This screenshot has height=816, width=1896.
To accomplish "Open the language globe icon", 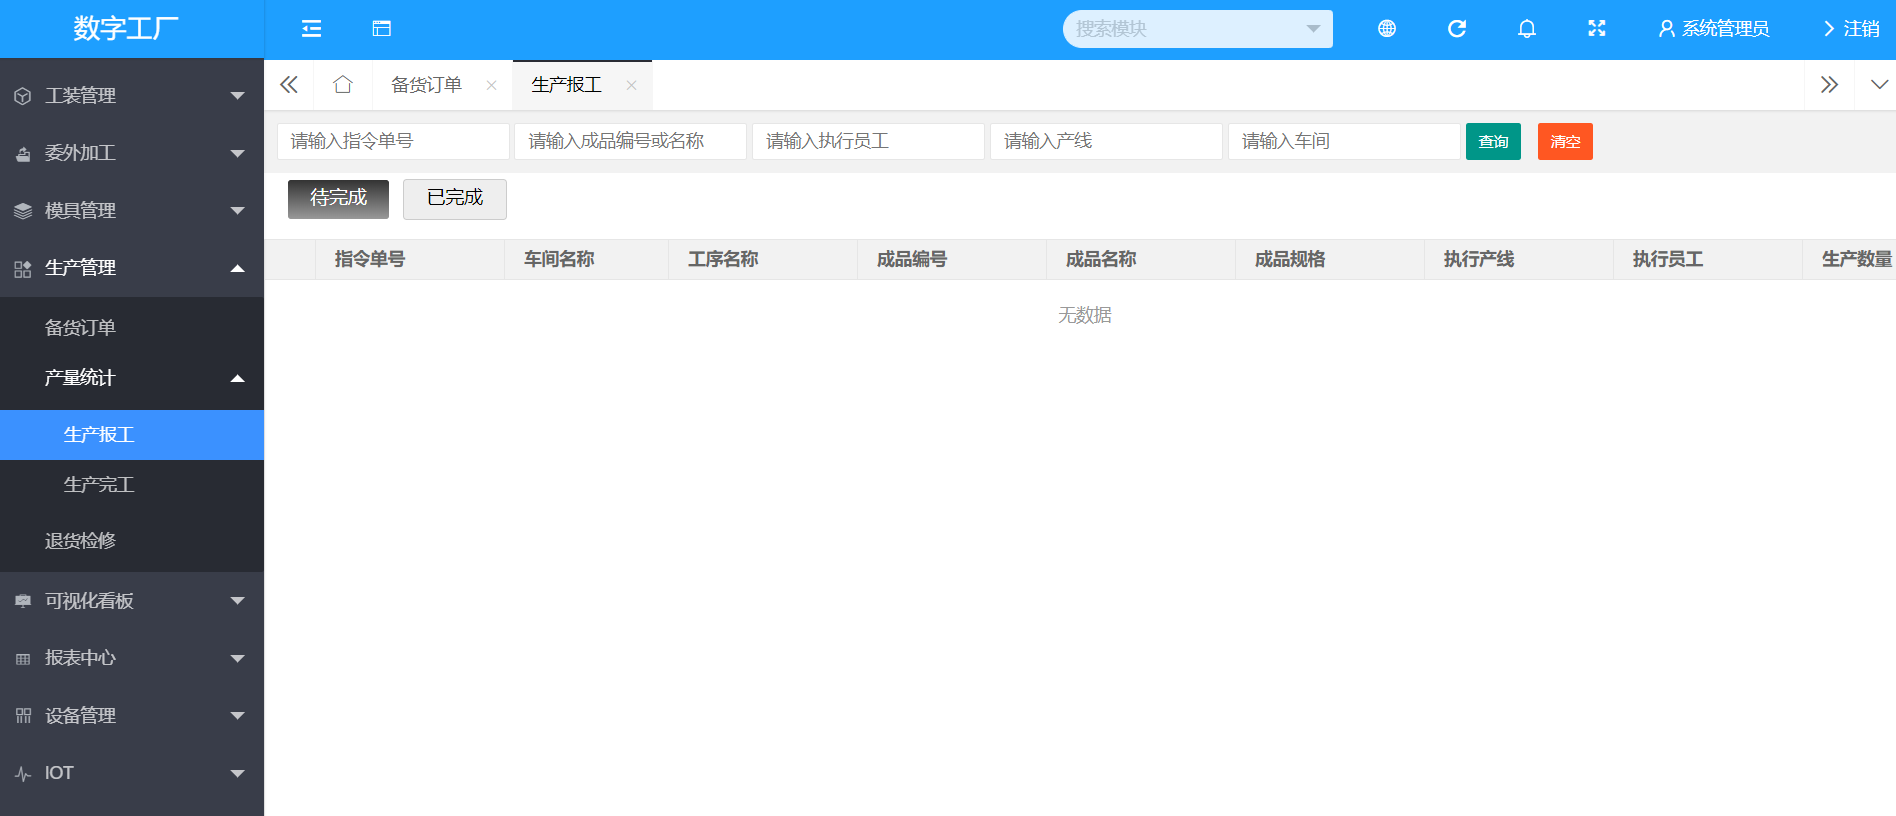I will 1386,29.
